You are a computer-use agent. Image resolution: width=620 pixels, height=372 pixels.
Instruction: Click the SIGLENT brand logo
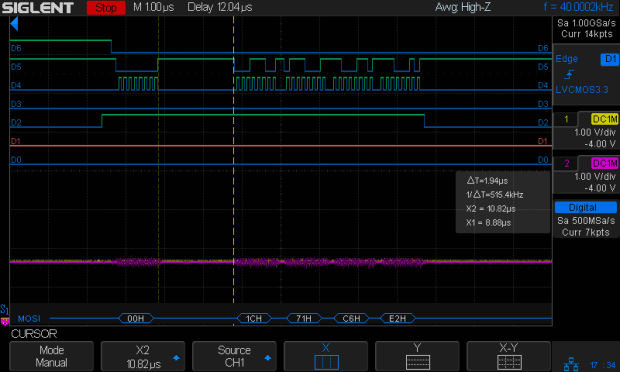[x=38, y=8]
